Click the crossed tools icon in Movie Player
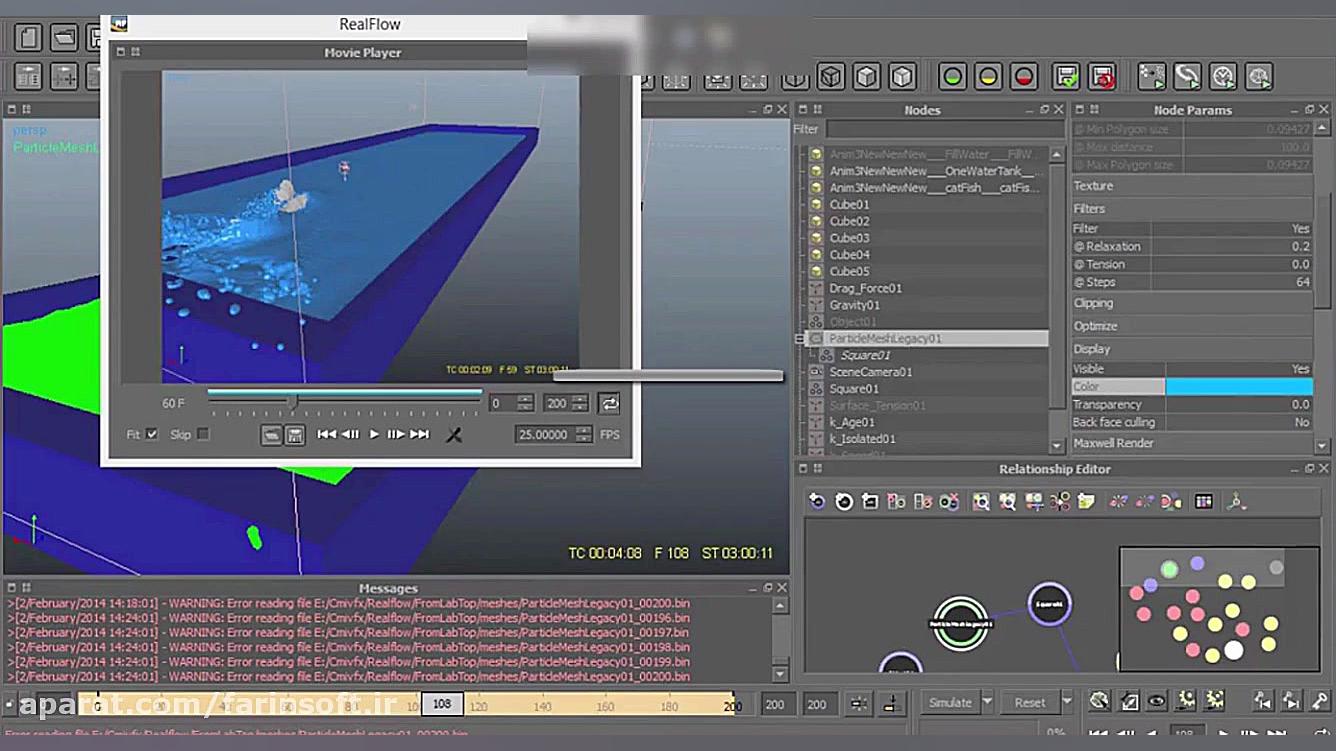Screen dimensions: 1336x751 (x=454, y=434)
